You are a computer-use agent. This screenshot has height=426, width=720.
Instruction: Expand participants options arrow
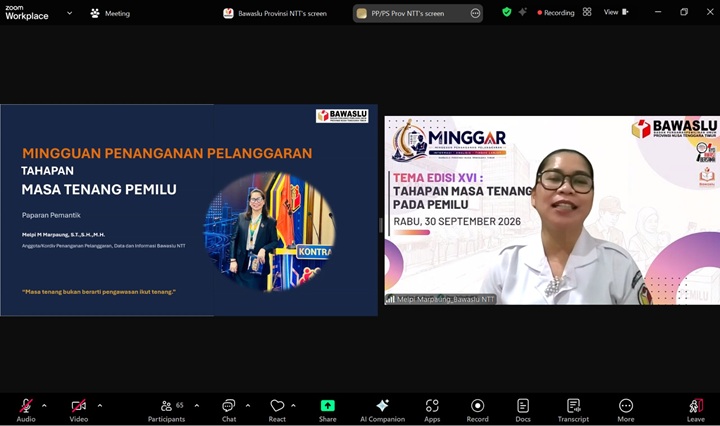[x=197, y=406]
